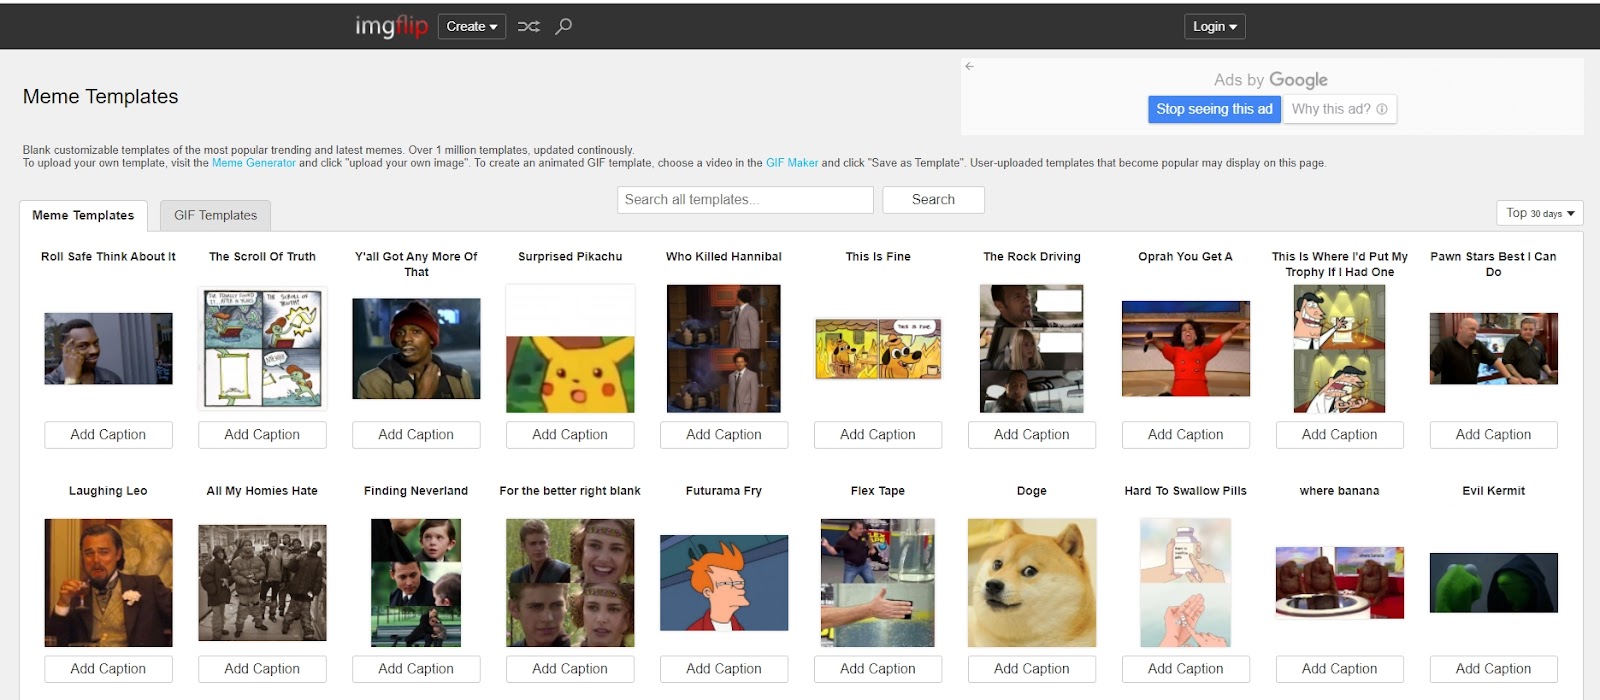Add Caption to Oprah You Get A

(1186, 434)
